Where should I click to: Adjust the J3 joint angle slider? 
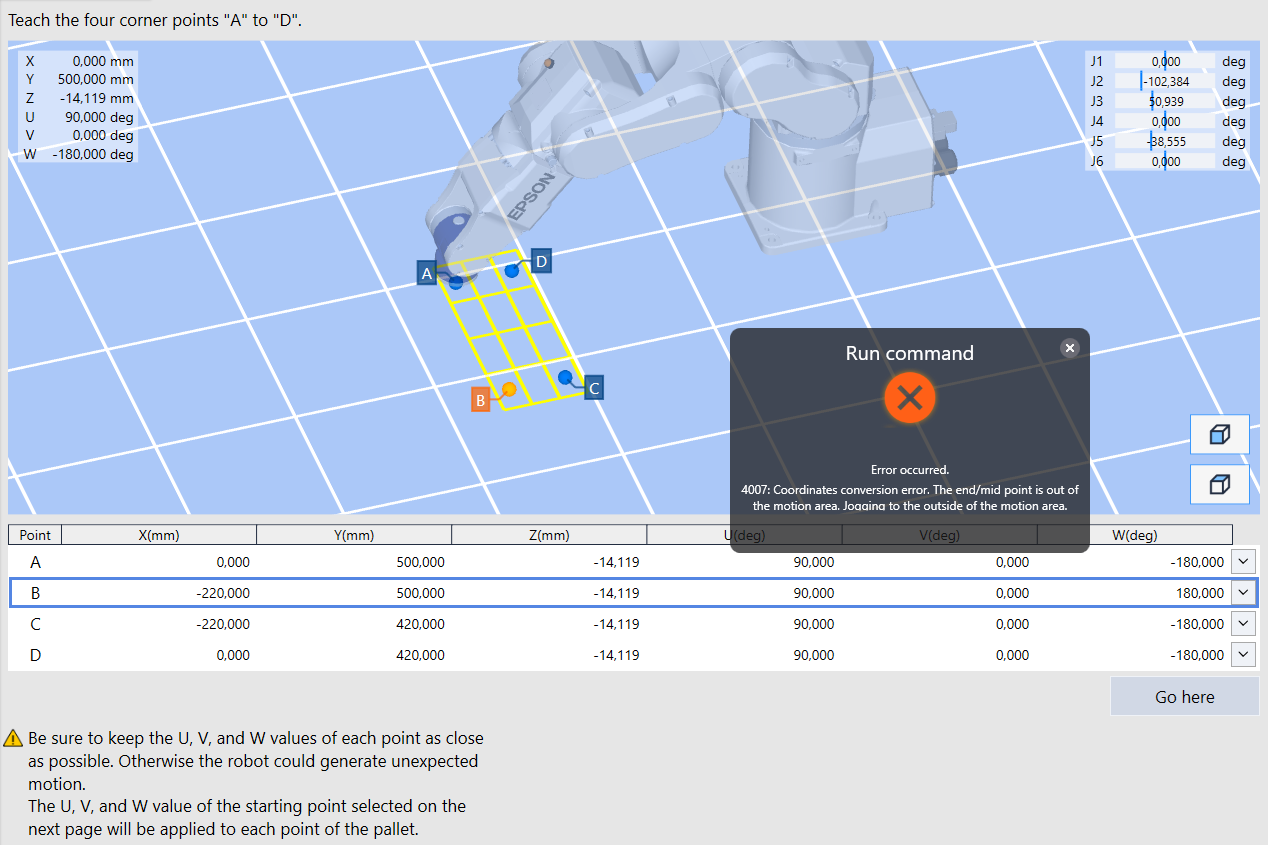[1165, 101]
